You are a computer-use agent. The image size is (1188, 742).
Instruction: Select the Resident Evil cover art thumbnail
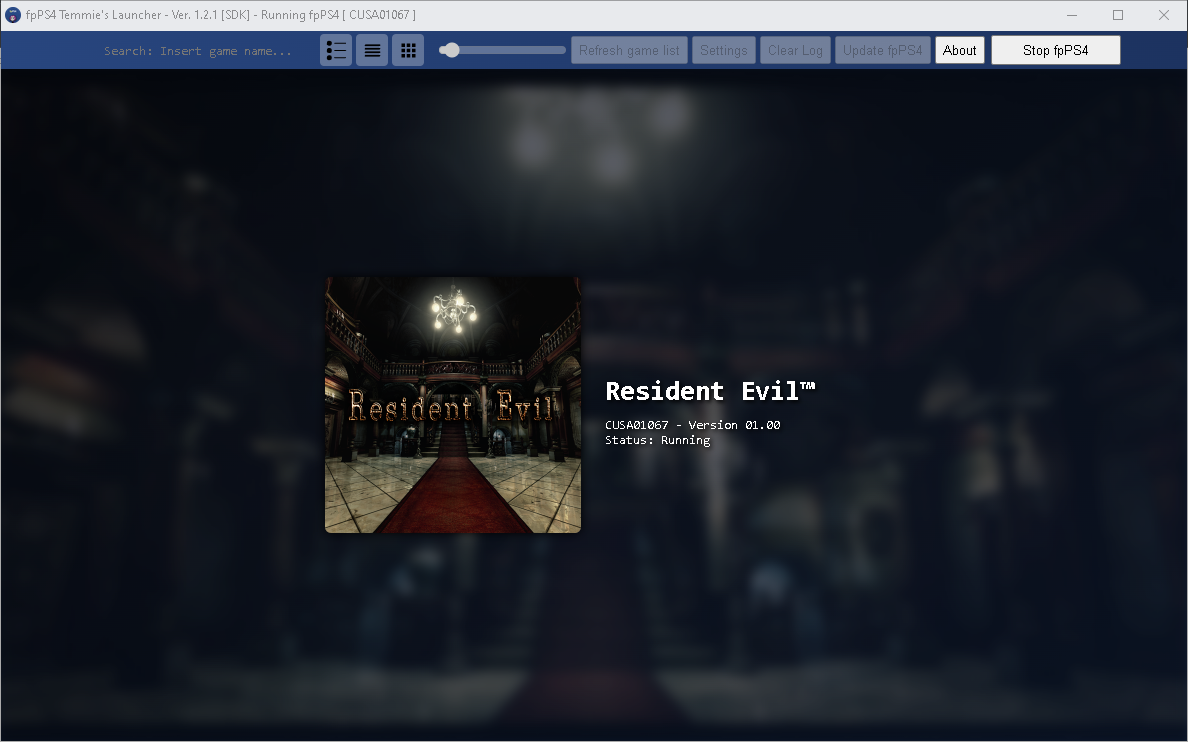[x=452, y=404]
